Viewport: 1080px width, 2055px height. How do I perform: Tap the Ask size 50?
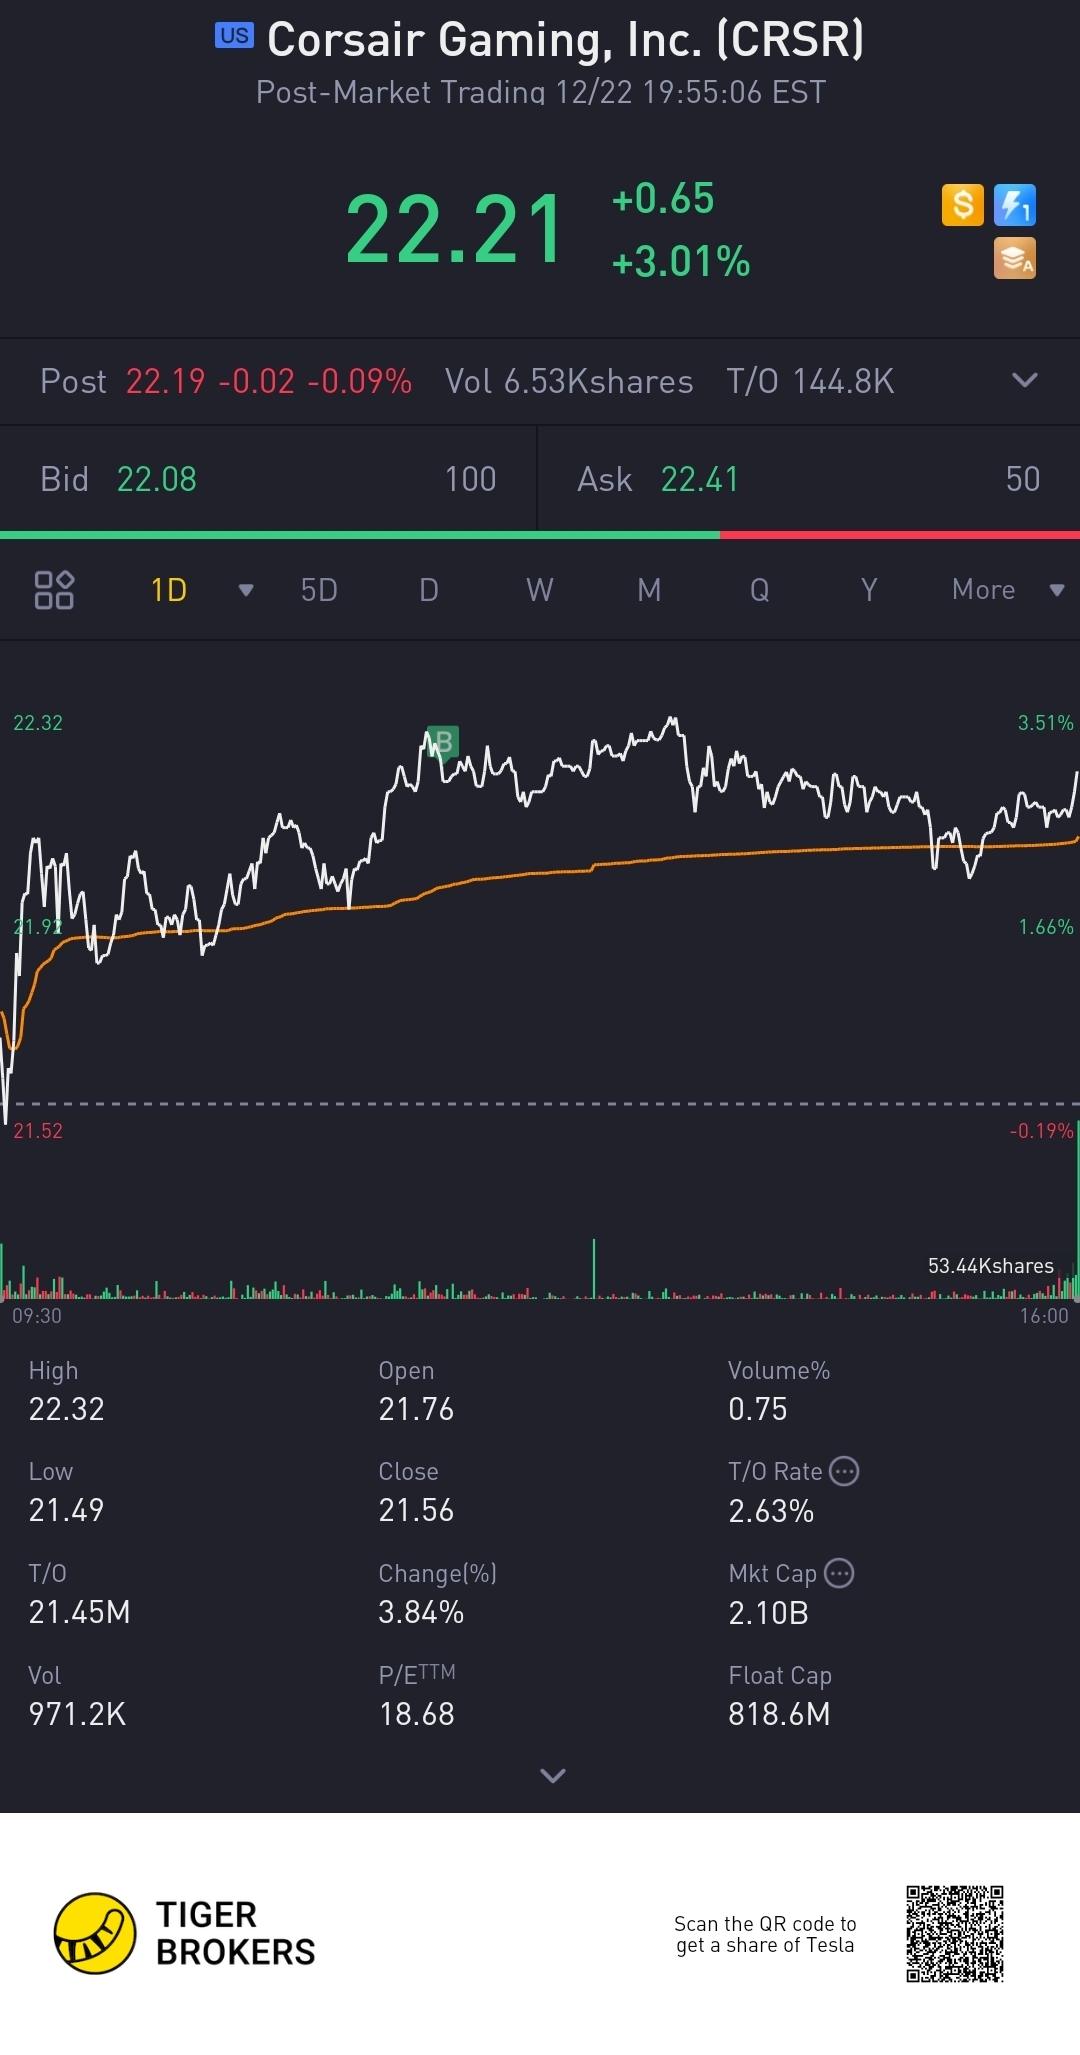coord(1023,479)
